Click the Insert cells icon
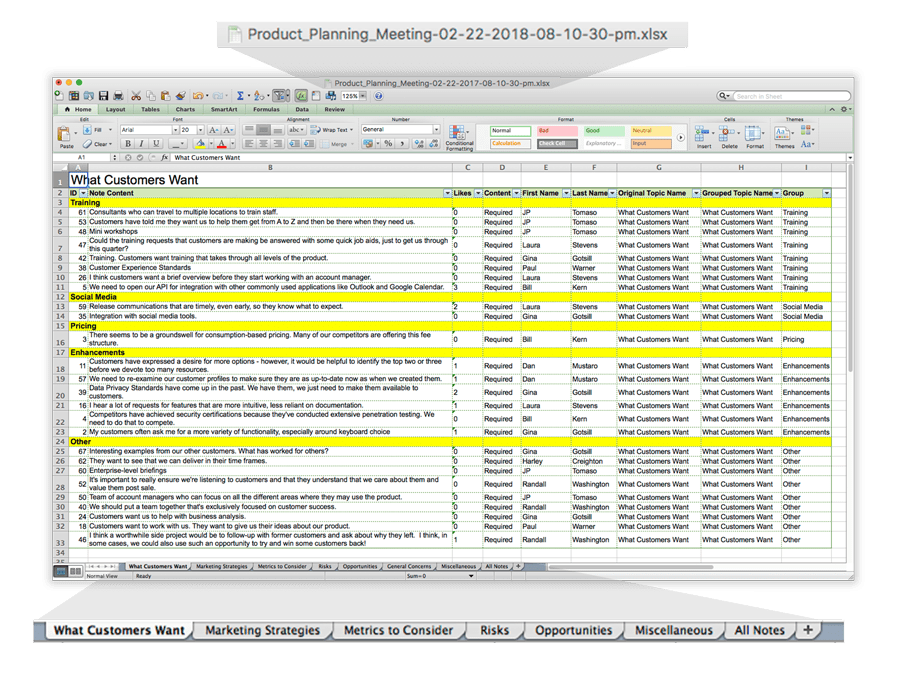This screenshot has width=900, height=681. pos(704,135)
